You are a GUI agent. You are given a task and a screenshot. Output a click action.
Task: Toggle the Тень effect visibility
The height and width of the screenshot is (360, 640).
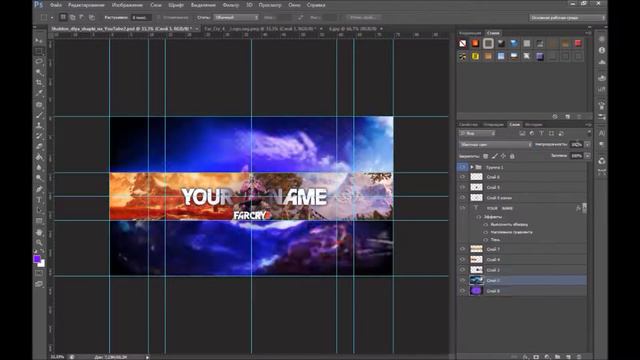pos(486,240)
